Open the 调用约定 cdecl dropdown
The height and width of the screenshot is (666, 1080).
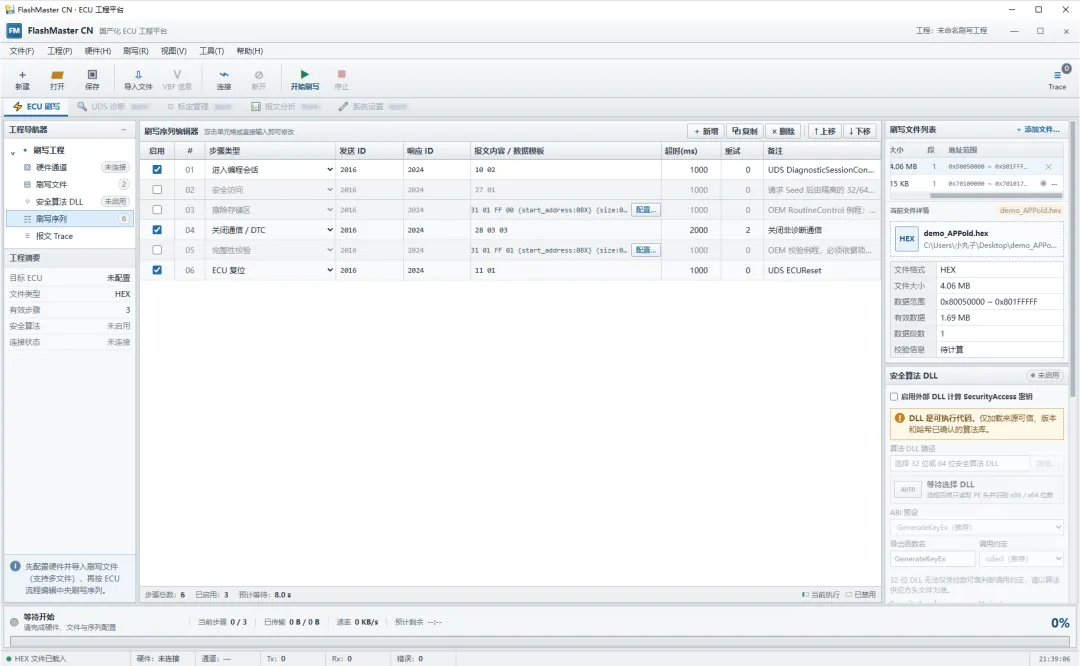tap(1021, 559)
